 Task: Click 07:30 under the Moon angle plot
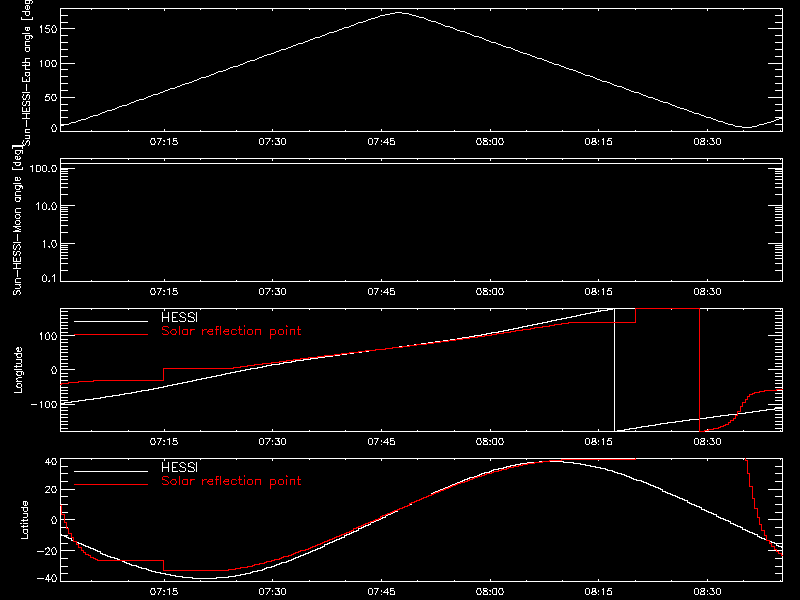[x=272, y=292]
